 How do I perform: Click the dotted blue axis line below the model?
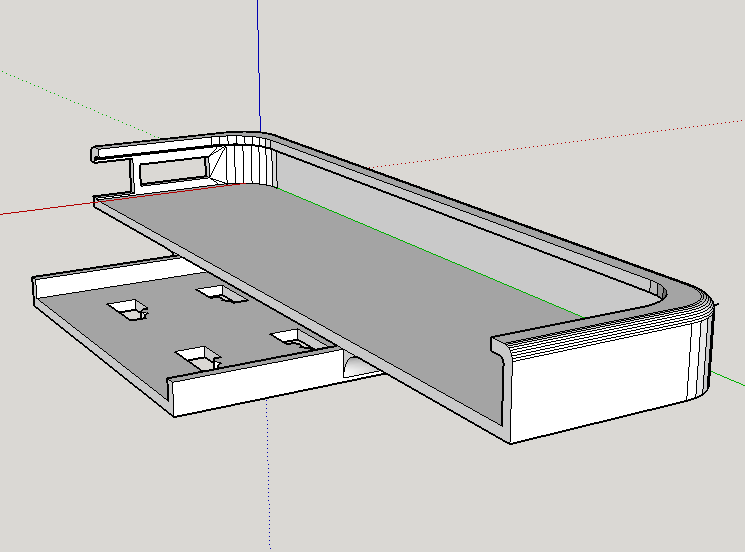point(268,475)
